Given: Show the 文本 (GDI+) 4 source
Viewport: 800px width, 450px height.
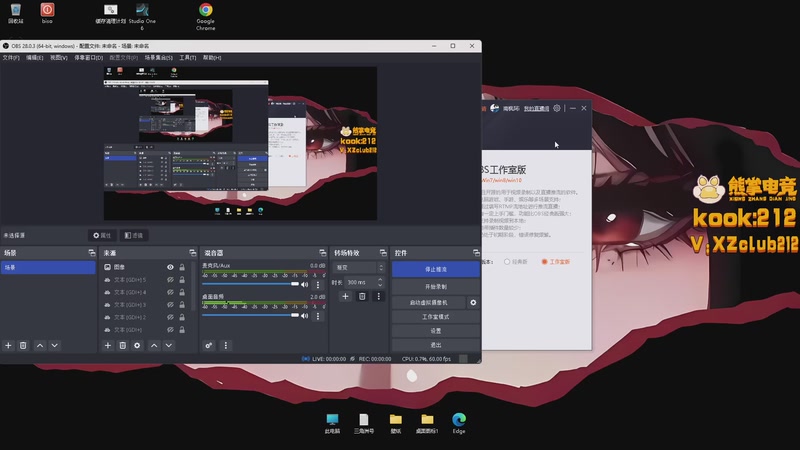Looking at the screenshot, I should tap(170, 292).
